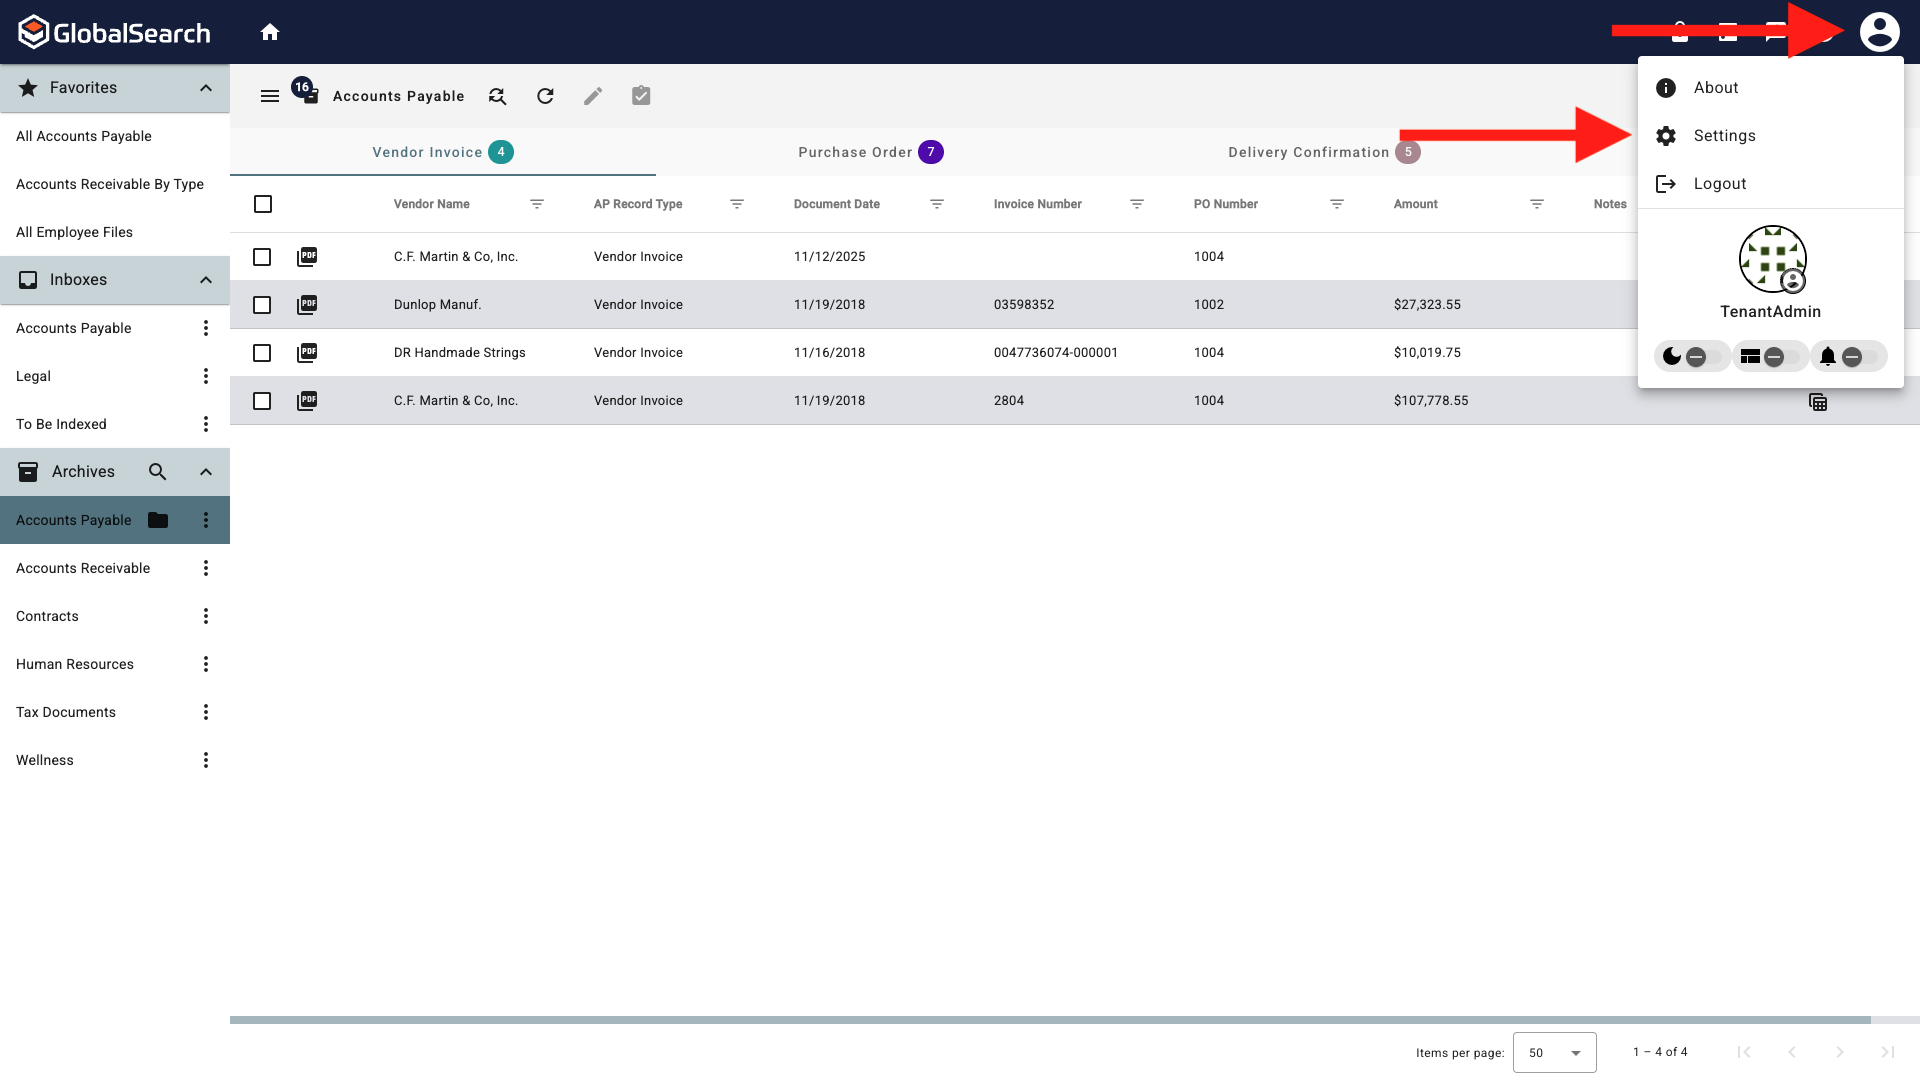The width and height of the screenshot is (1920, 1080).
Task: Click the clipboard checkmark icon
Action: pos(641,96)
